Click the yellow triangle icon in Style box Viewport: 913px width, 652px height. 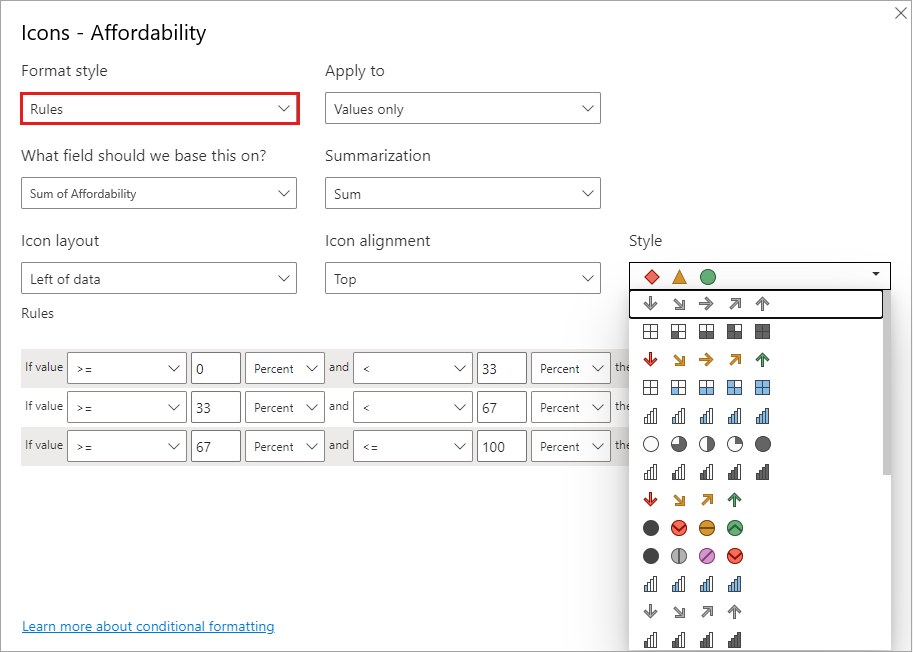point(680,277)
